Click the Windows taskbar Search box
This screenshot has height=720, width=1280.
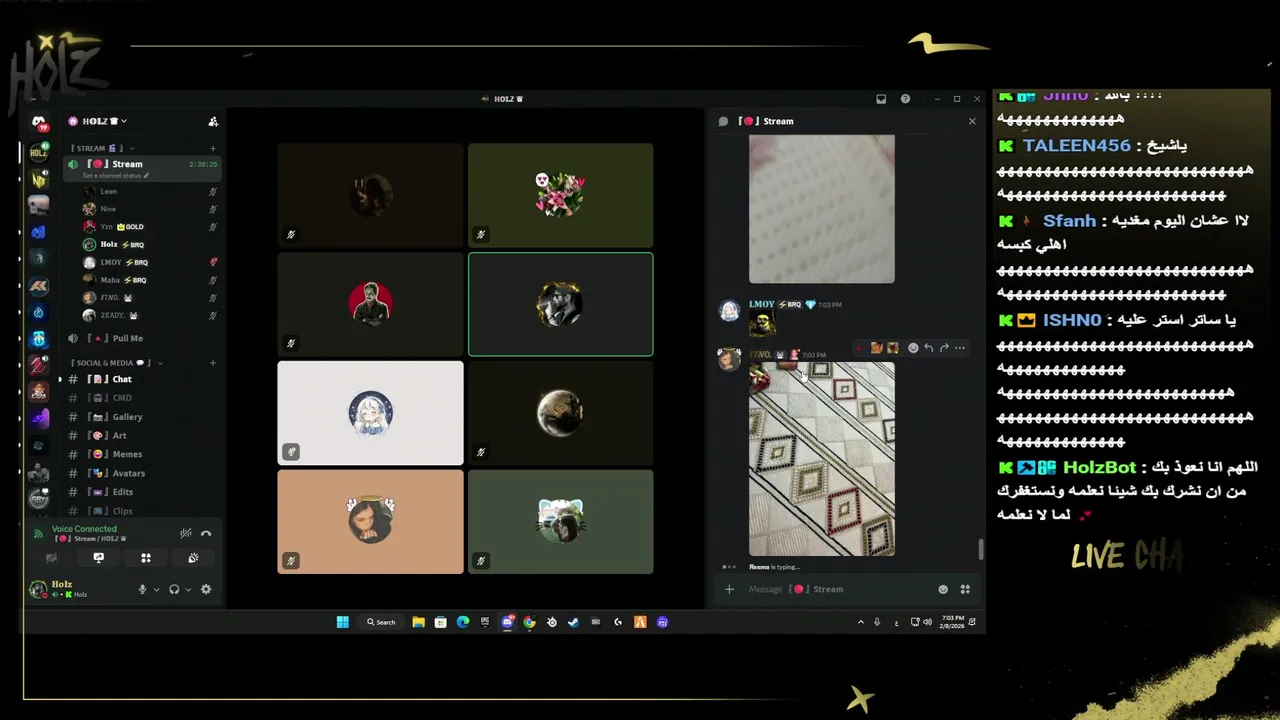point(381,622)
